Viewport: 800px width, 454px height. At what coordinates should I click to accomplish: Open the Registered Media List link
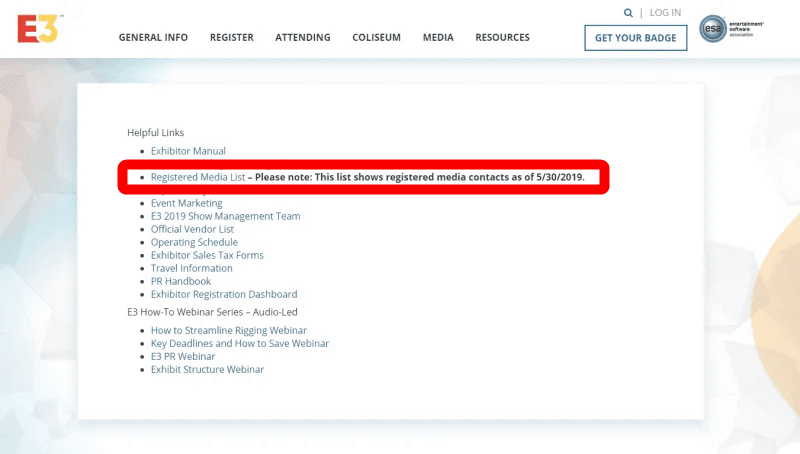click(198, 177)
